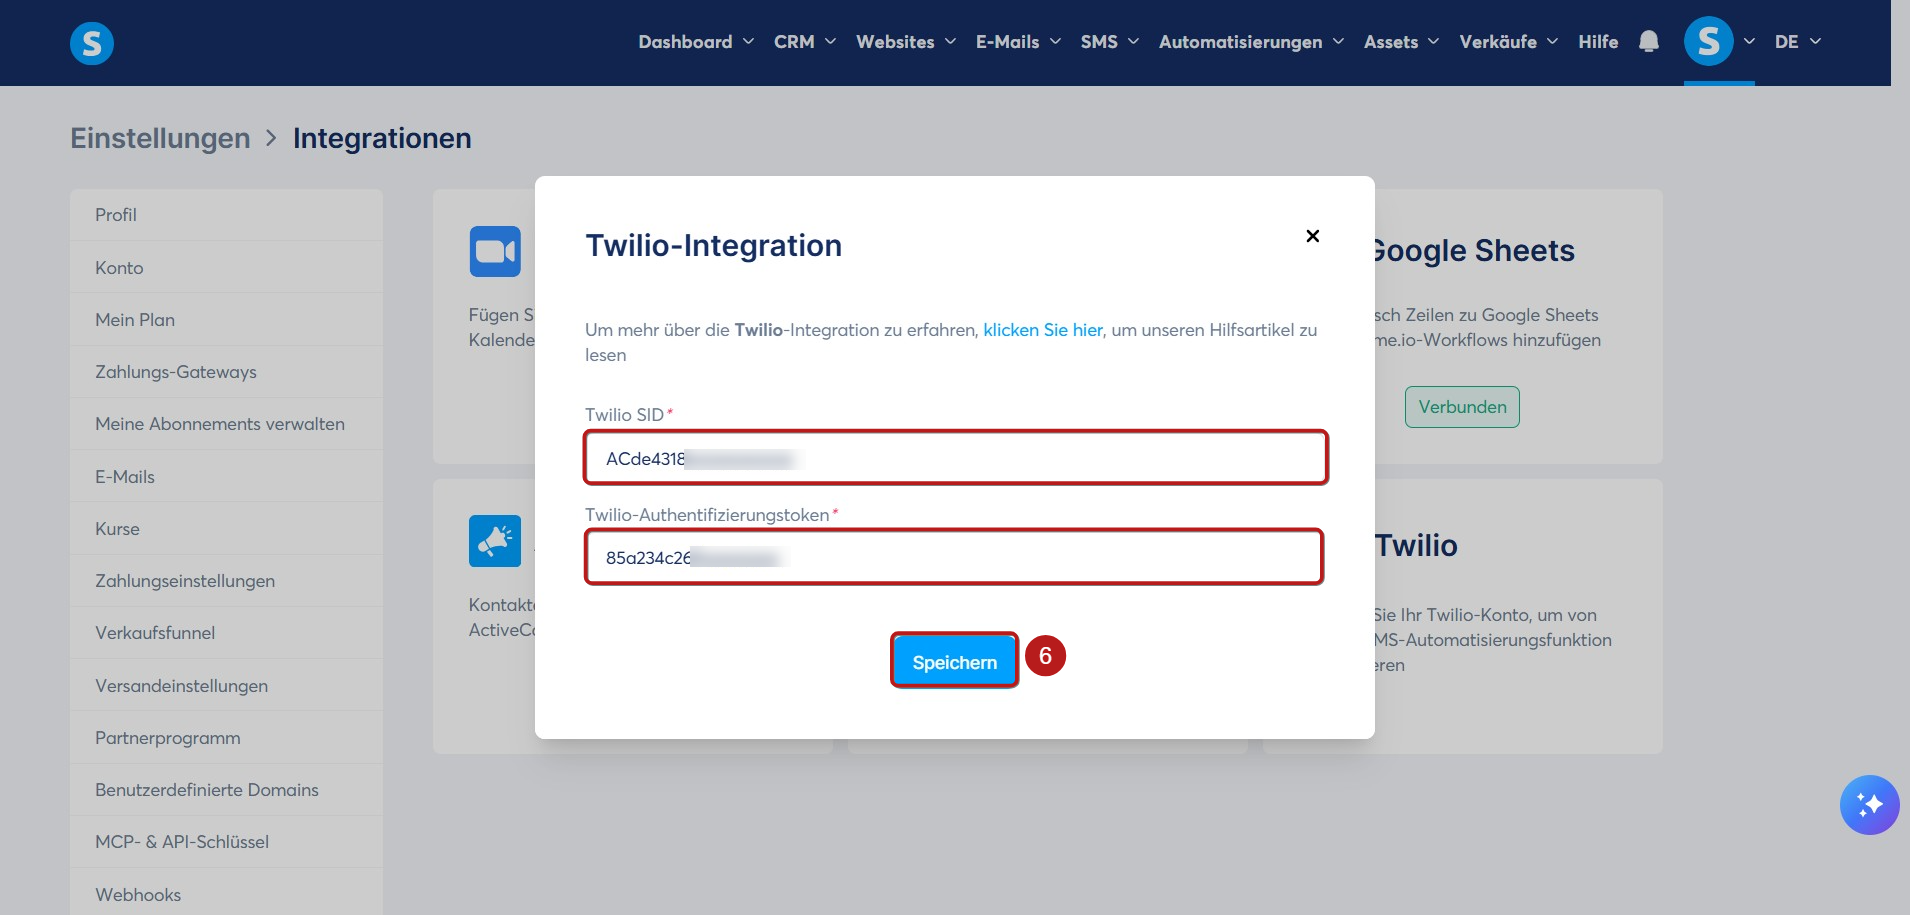Screen dimensions: 1910x915
Task: Click the Twilio card heading
Action: coord(1416,546)
